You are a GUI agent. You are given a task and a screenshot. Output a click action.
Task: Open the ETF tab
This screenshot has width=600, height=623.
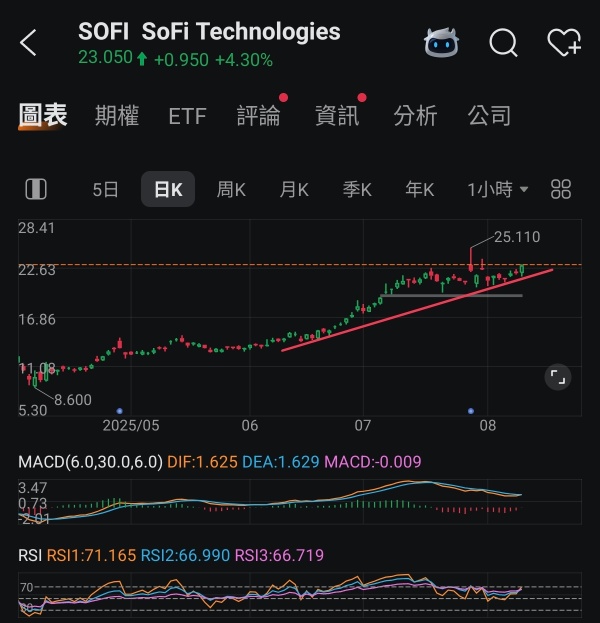tap(187, 116)
